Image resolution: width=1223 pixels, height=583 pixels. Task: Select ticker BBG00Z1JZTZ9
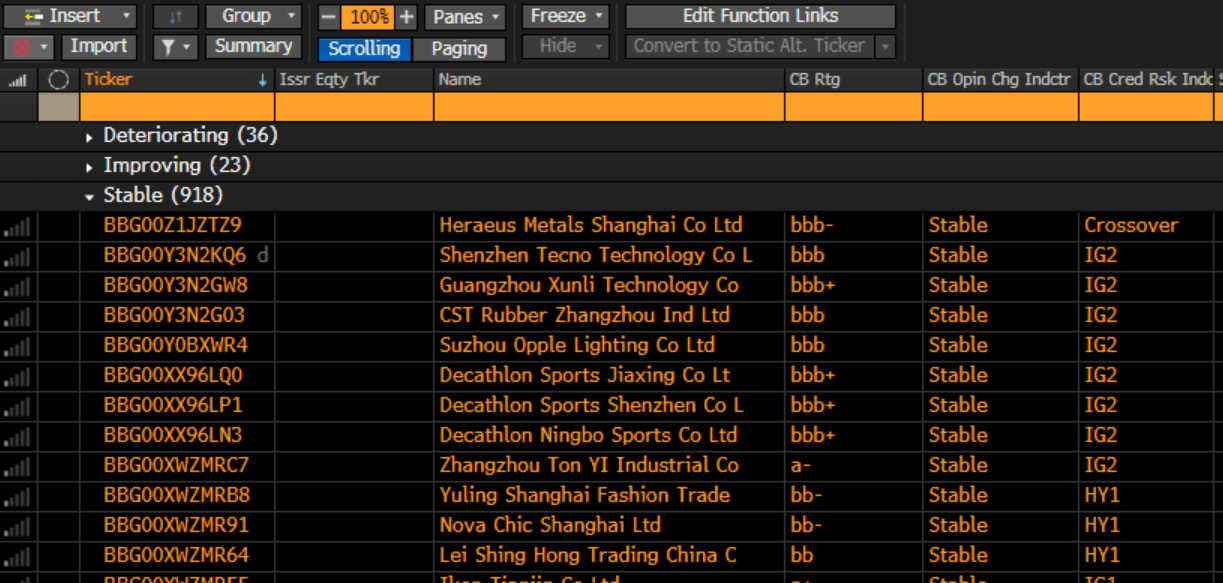tap(173, 225)
